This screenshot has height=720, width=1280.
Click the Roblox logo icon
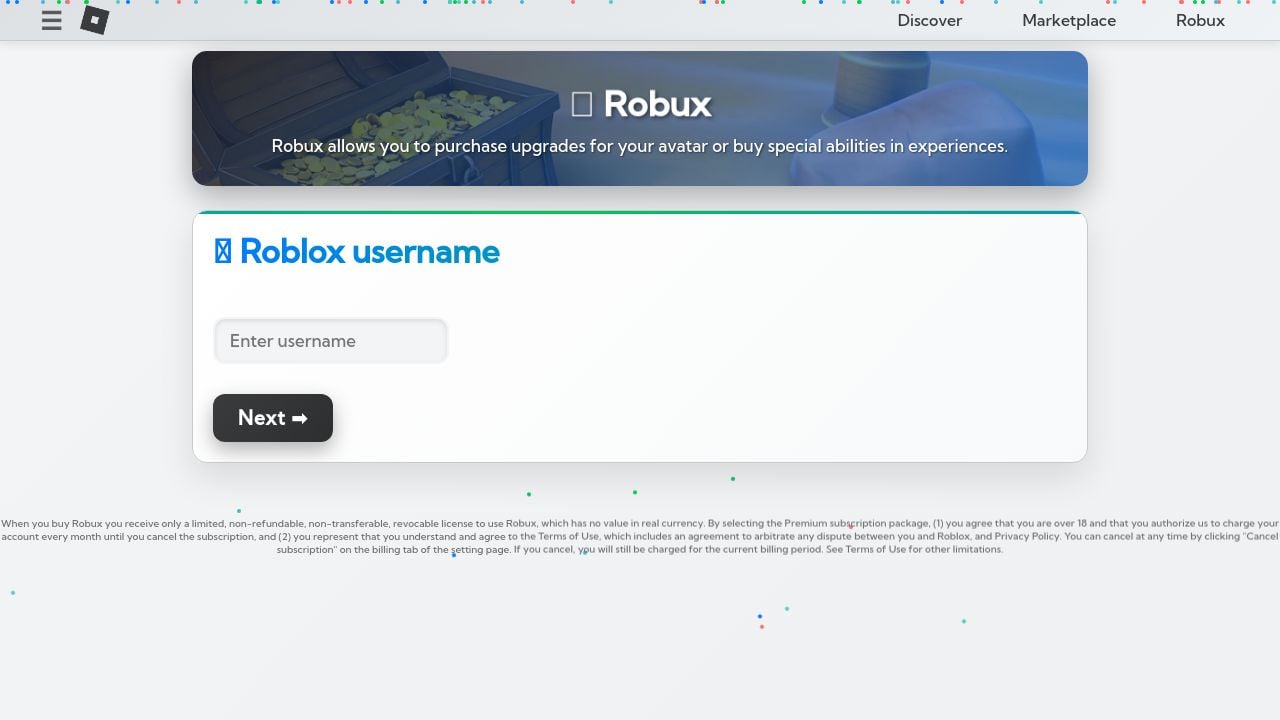pos(94,20)
